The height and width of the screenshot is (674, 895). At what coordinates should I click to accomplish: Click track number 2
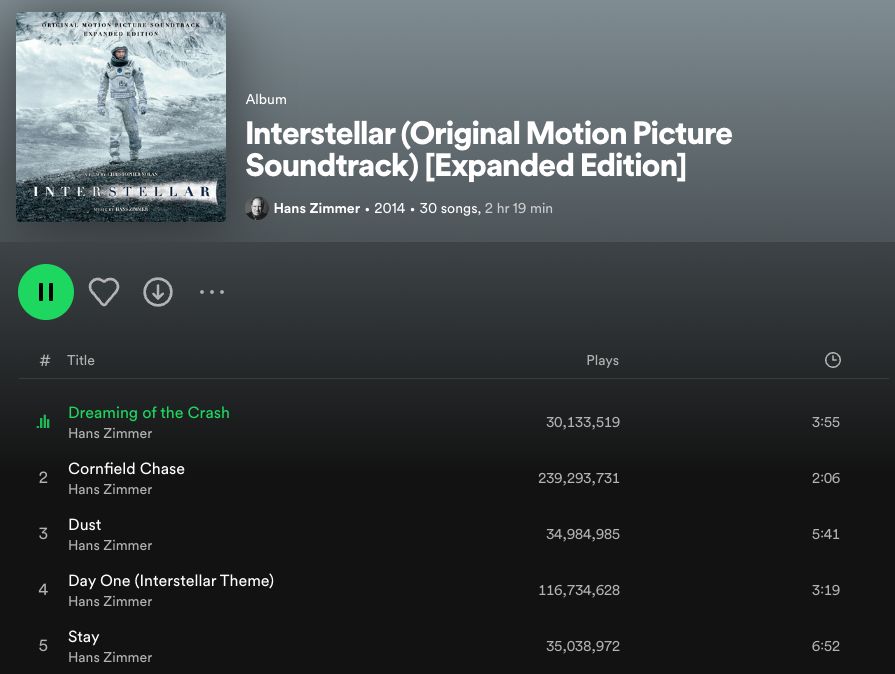point(43,478)
